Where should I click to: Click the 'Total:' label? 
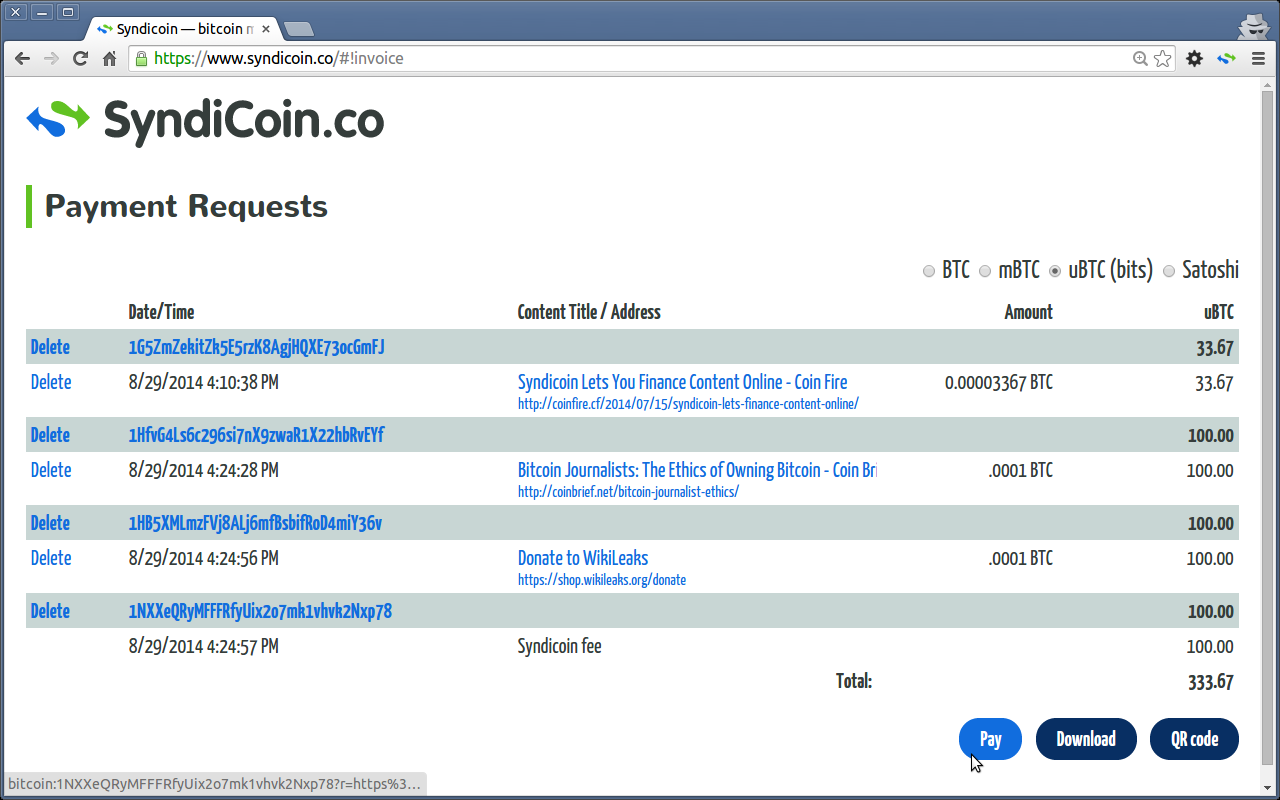tap(854, 681)
